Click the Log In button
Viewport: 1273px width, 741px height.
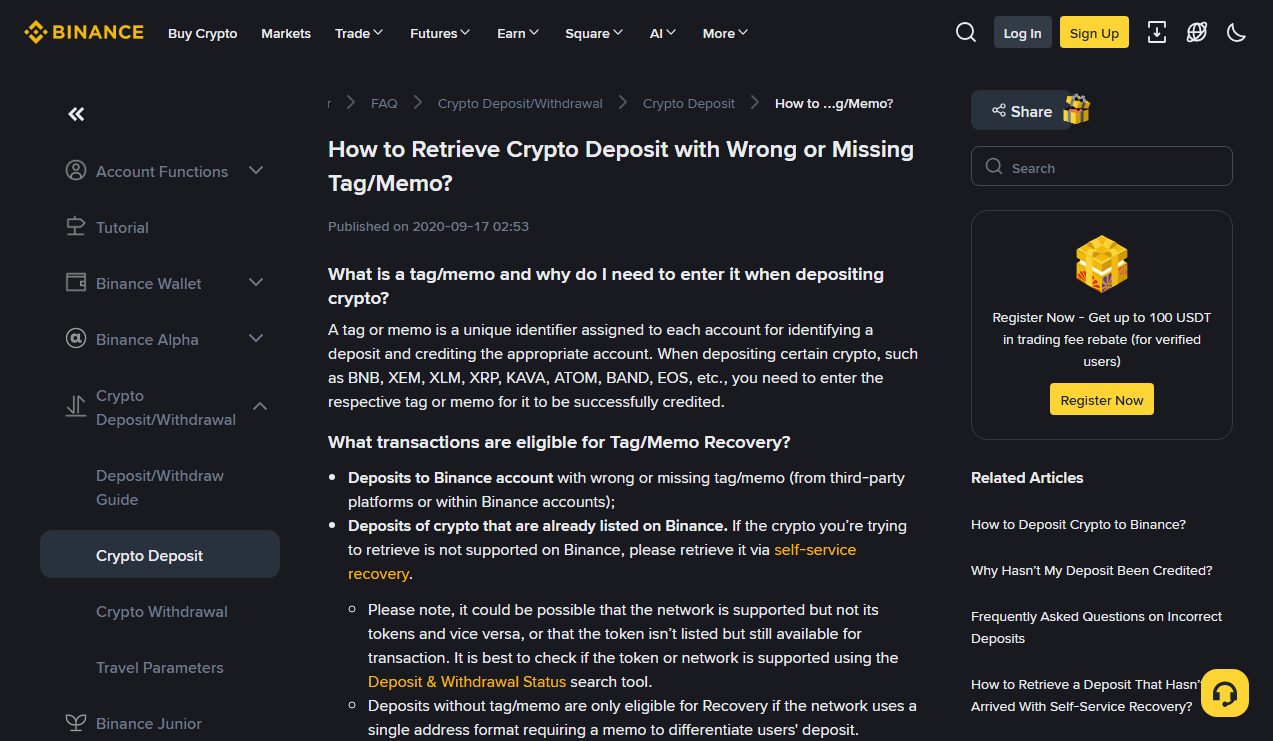[1022, 32]
